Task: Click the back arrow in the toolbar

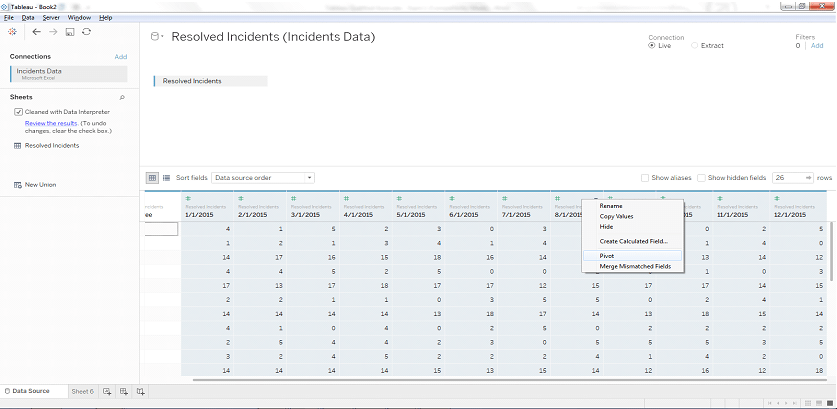Action: 36,32
